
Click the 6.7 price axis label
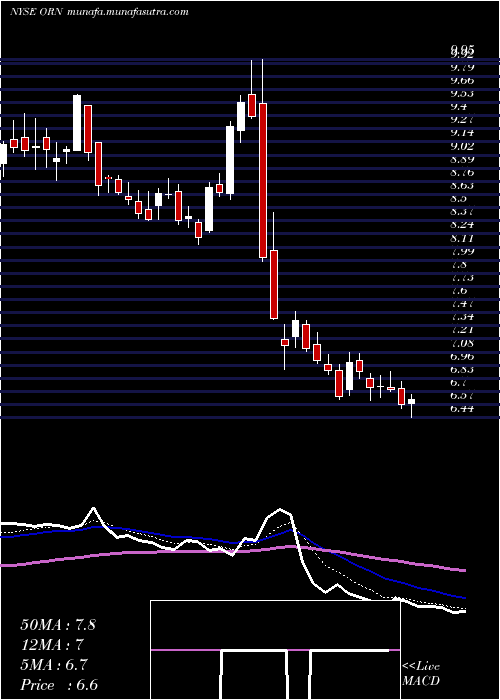click(x=458, y=383)
